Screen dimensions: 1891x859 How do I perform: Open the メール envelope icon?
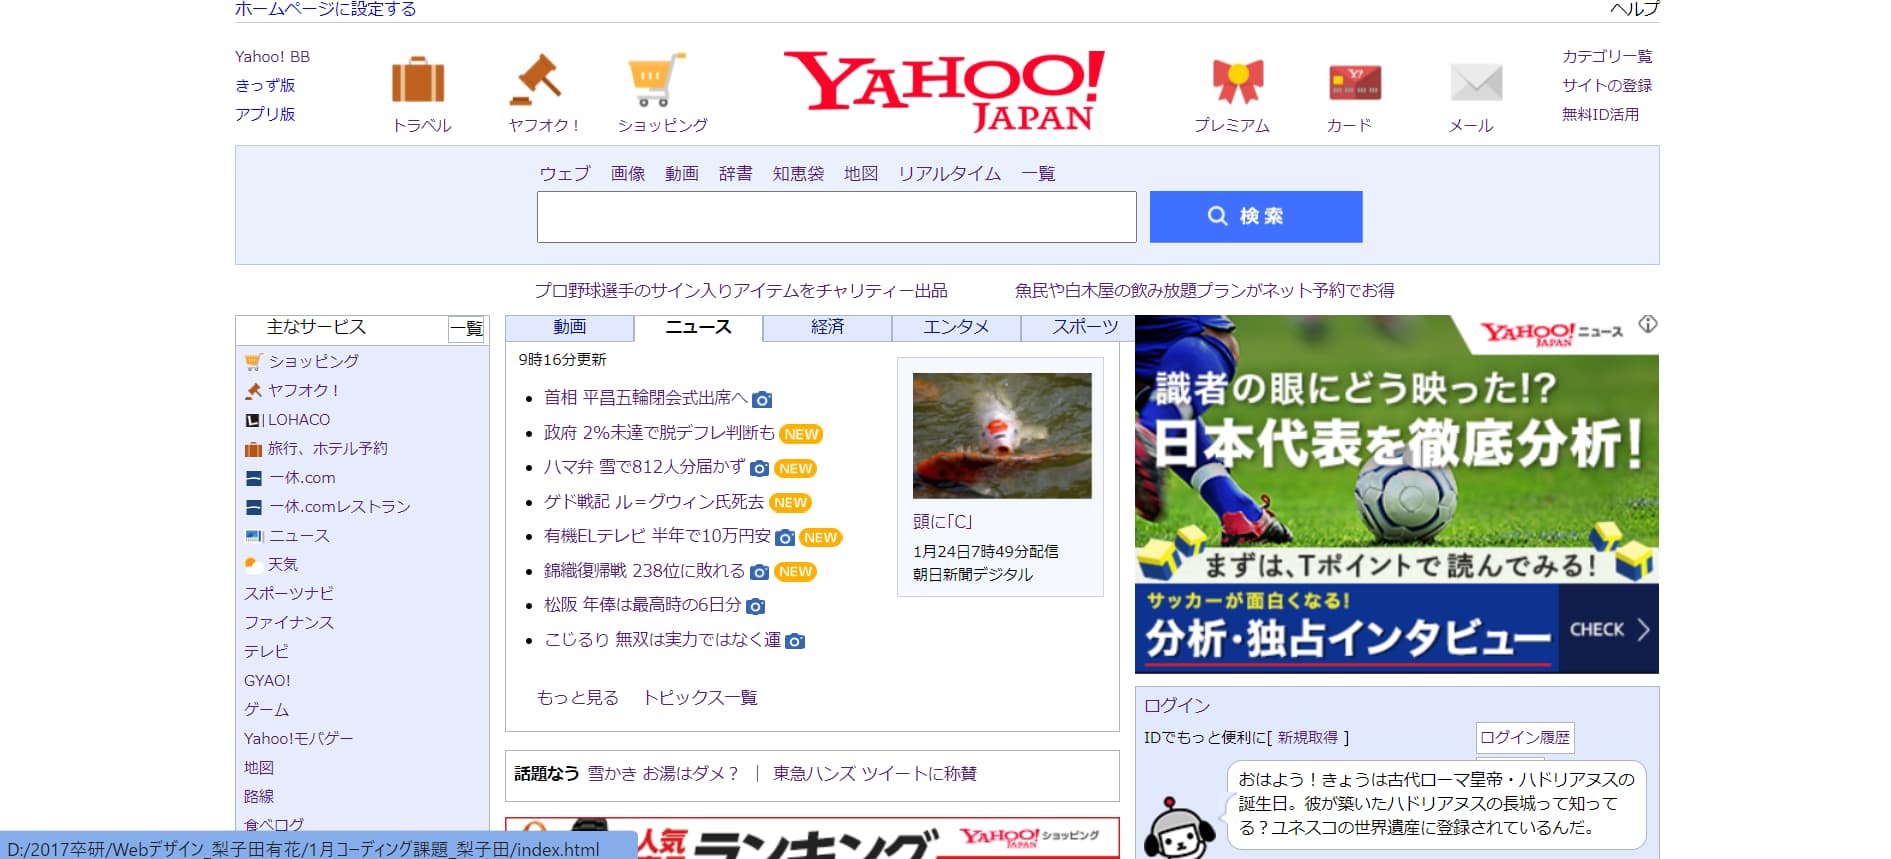click(1476, 82)
